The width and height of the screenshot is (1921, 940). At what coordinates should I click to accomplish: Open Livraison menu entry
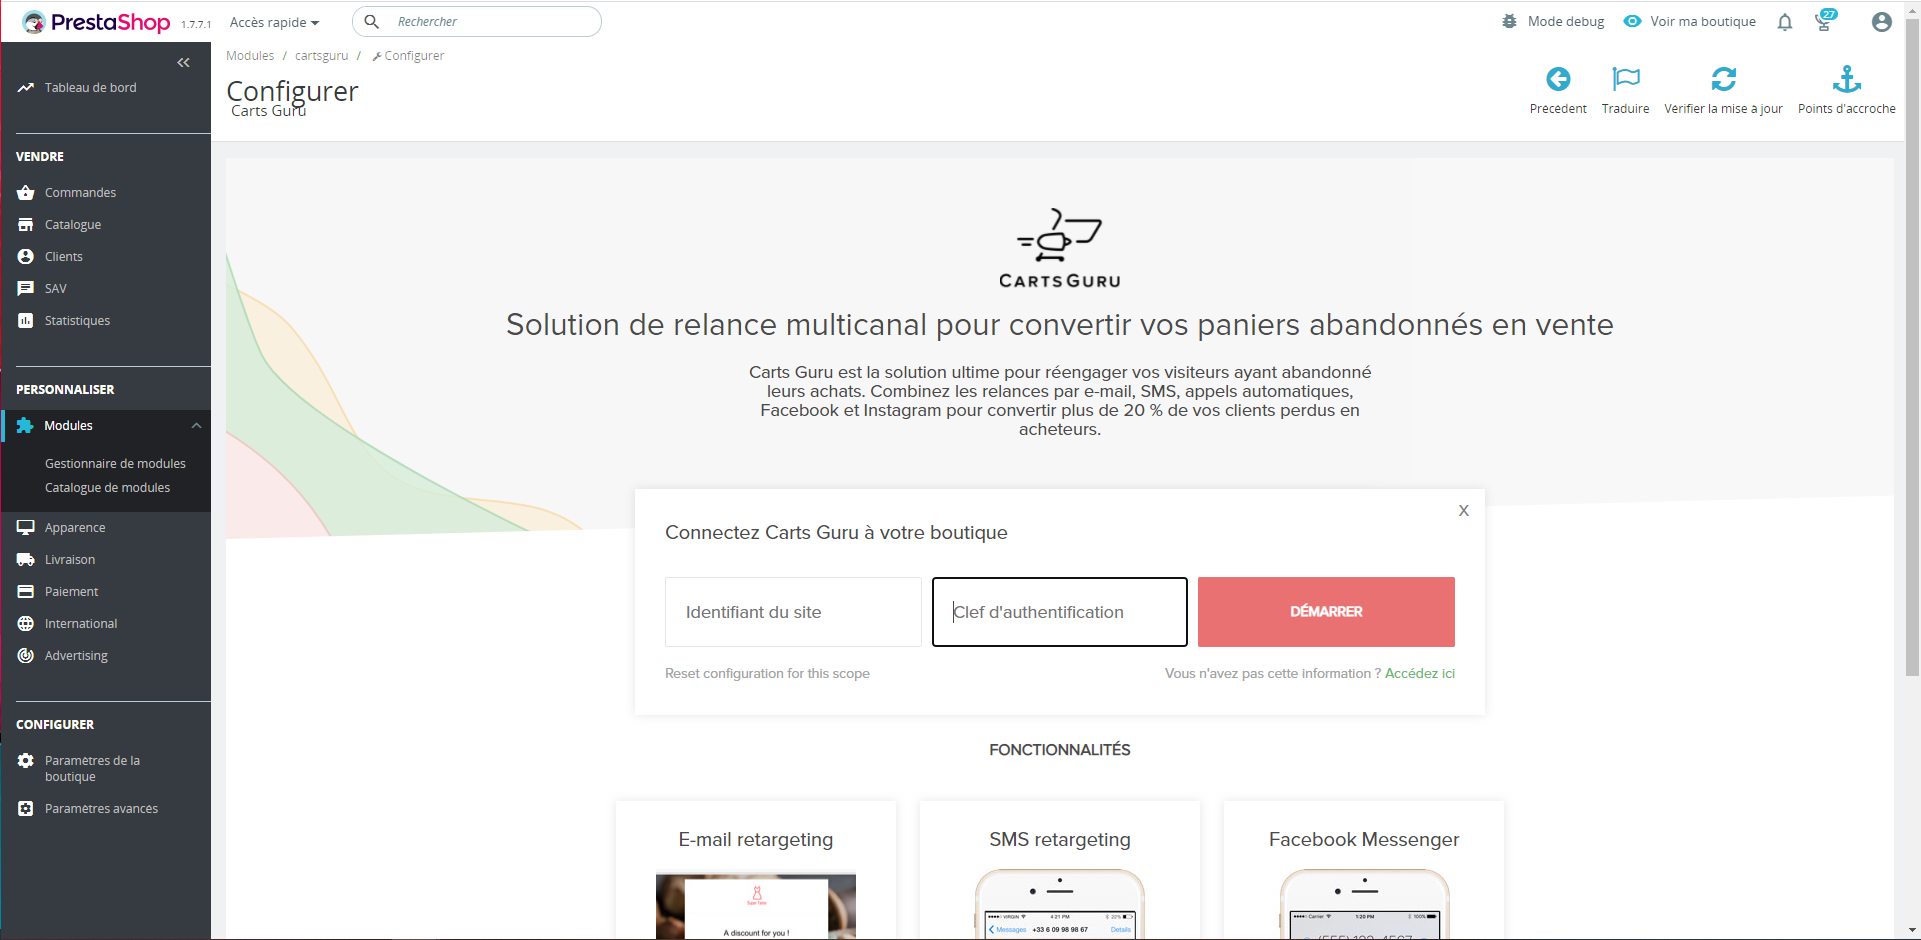(70, 560)
